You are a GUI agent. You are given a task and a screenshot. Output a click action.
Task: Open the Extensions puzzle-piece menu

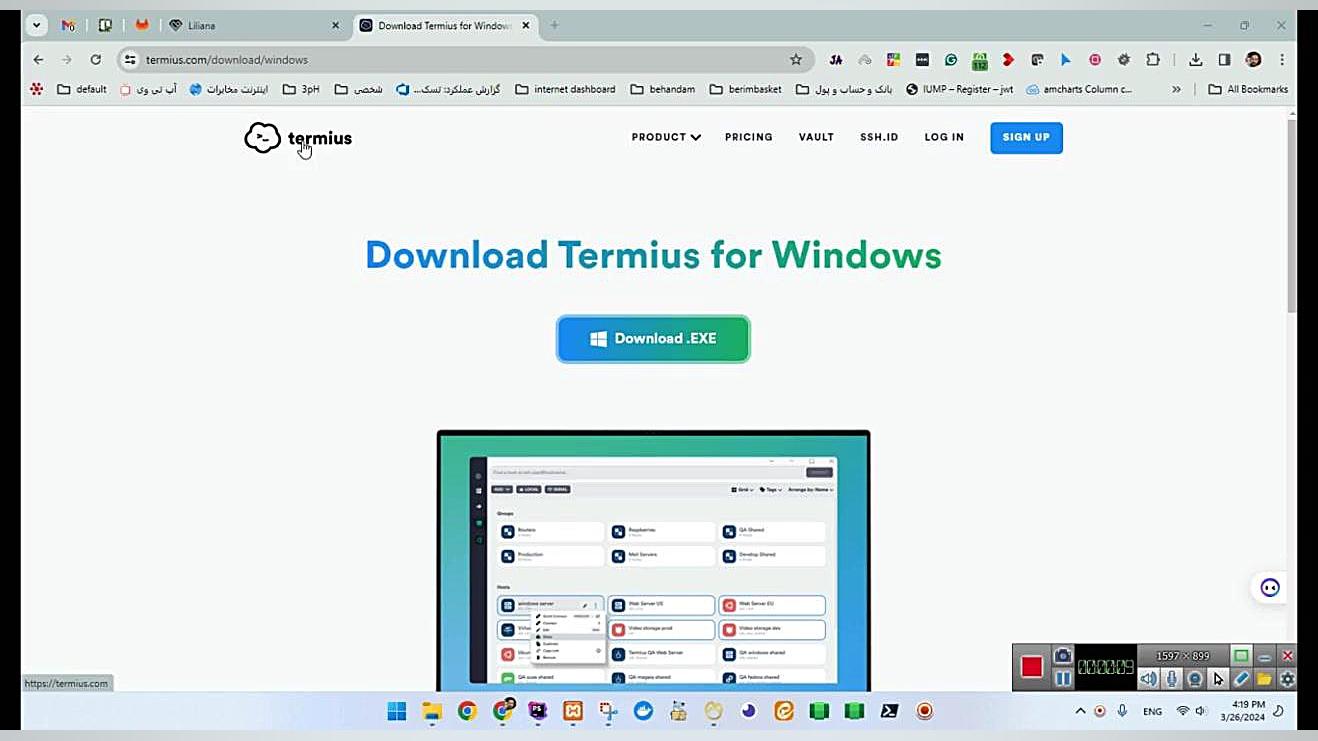(x=1153, y=60)
